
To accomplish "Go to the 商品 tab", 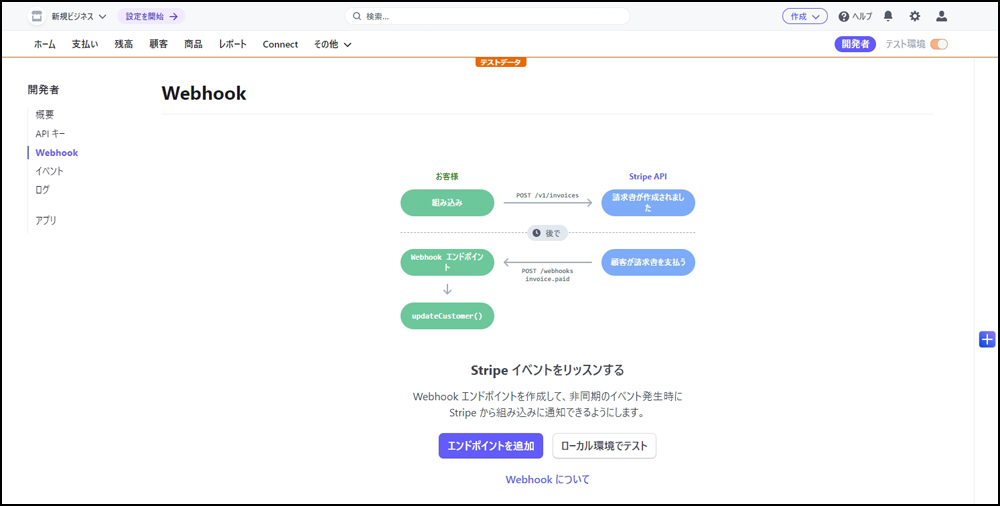I will pos(193,45).
